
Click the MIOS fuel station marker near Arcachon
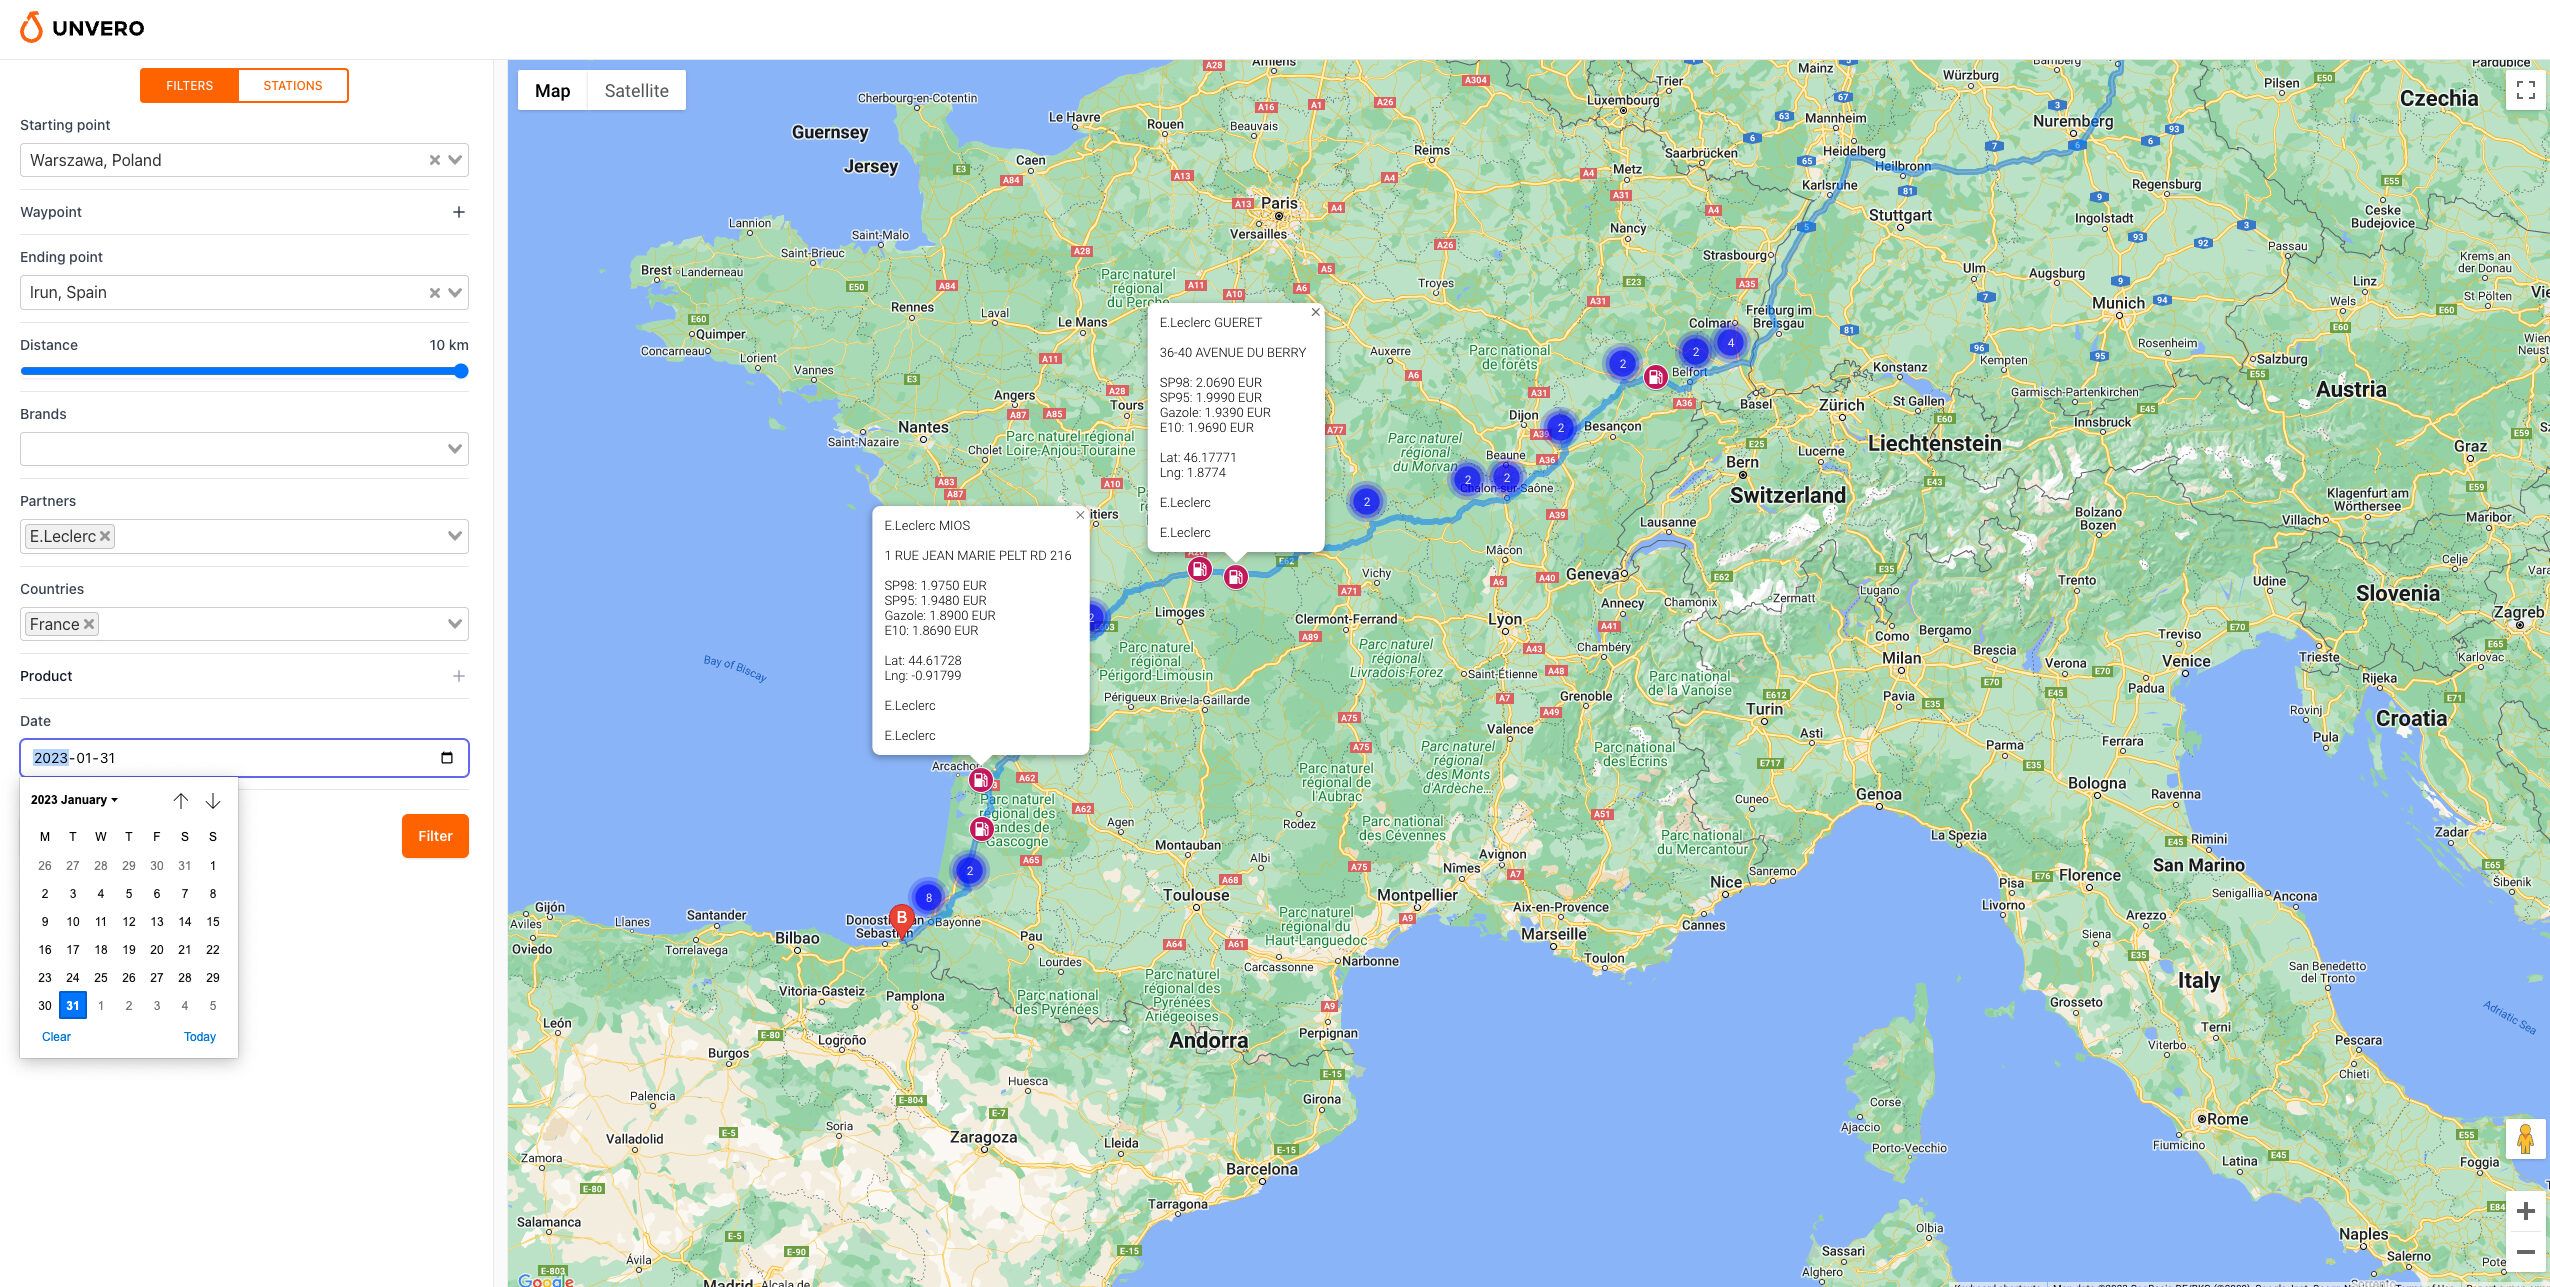(x=981, y=780)
